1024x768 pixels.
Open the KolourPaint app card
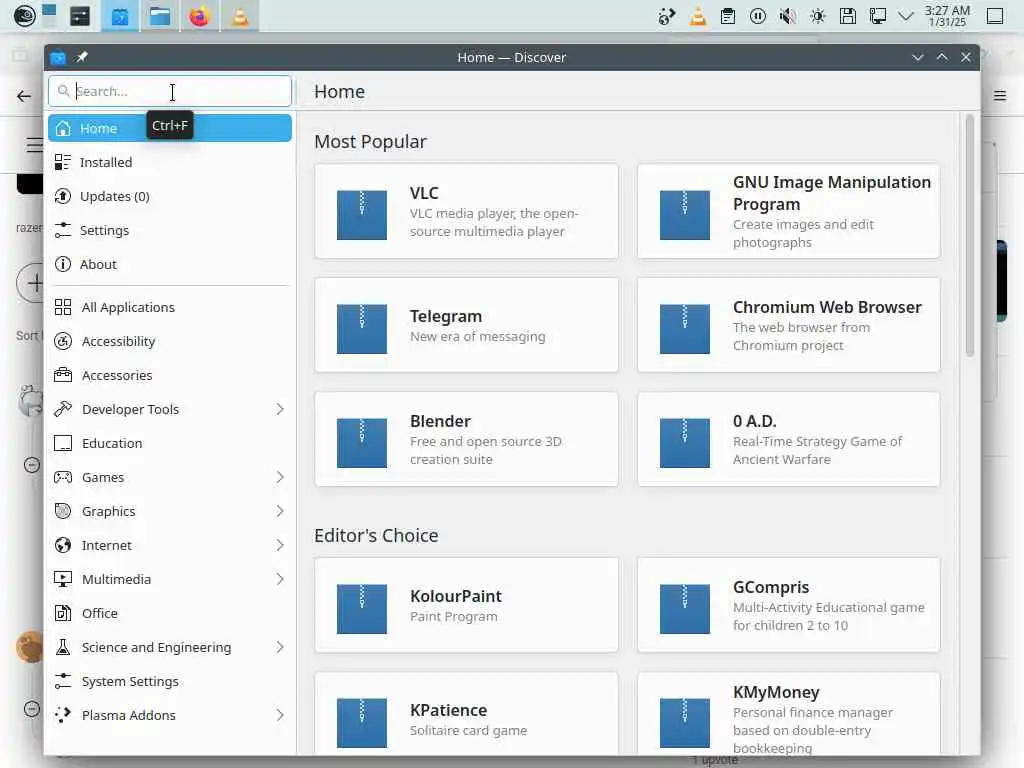pyautogui.click(x=466, y=605)
